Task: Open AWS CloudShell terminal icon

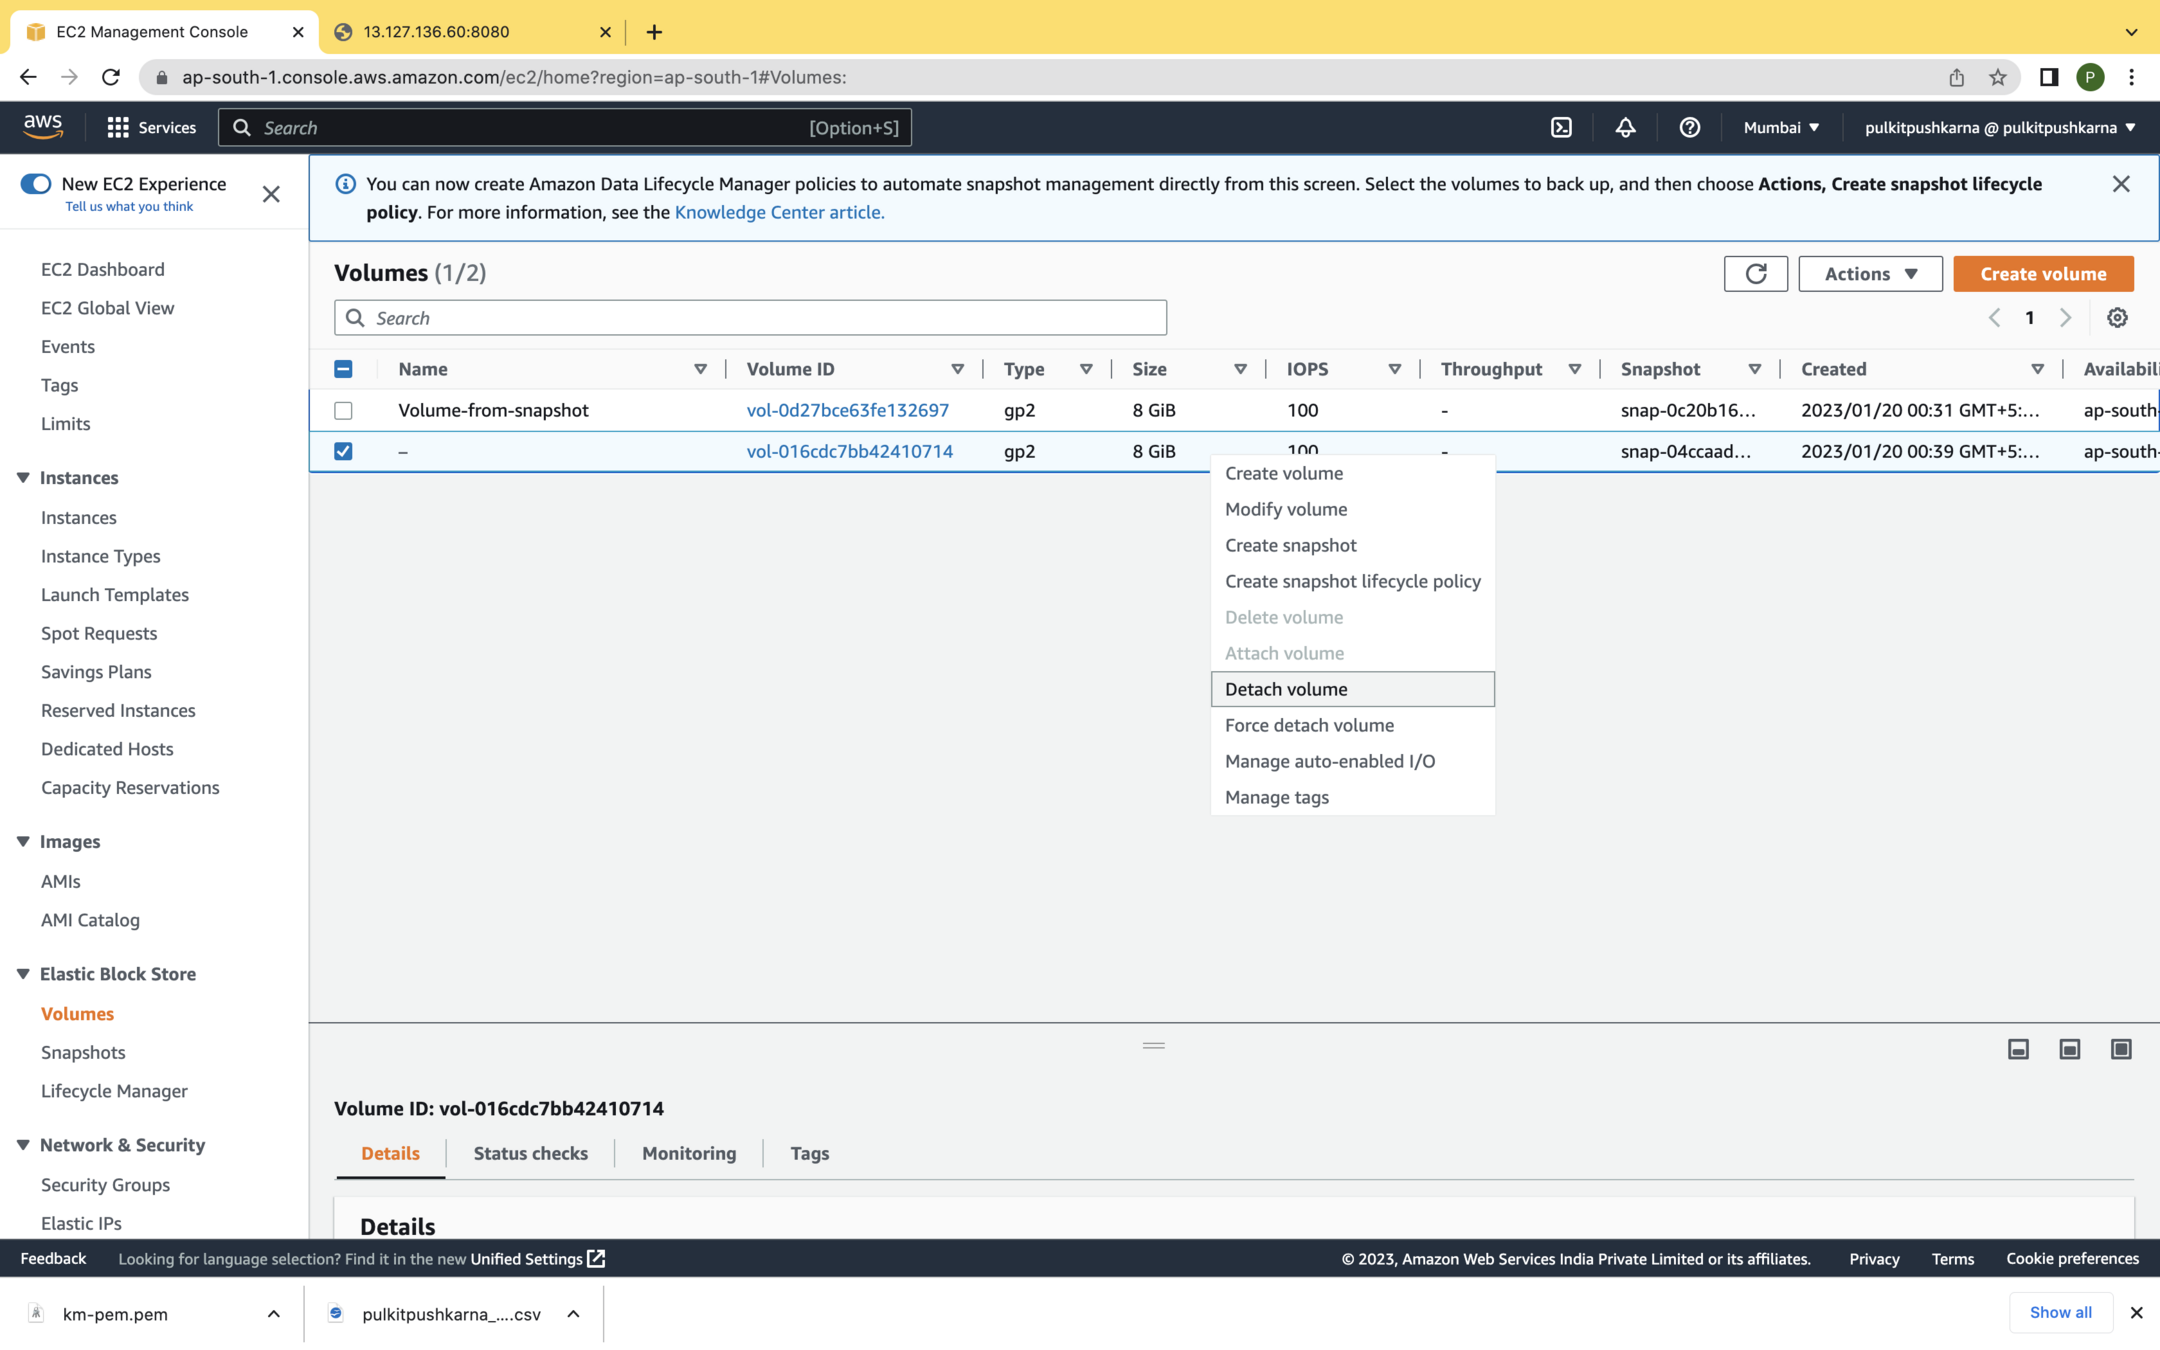Action: point(1561,127)
